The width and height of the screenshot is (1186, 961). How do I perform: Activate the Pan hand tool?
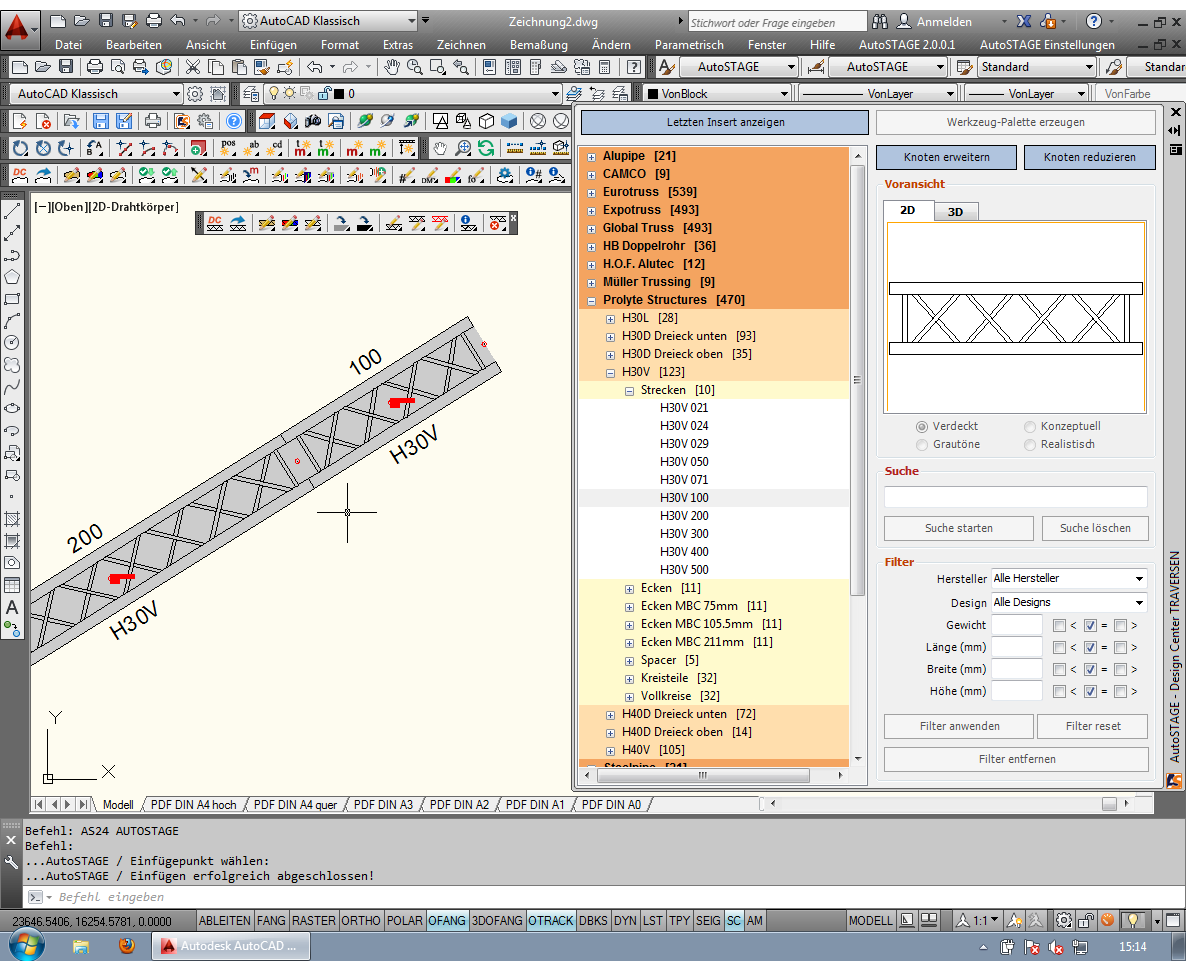pyautogui.click(x=392, y=67)
